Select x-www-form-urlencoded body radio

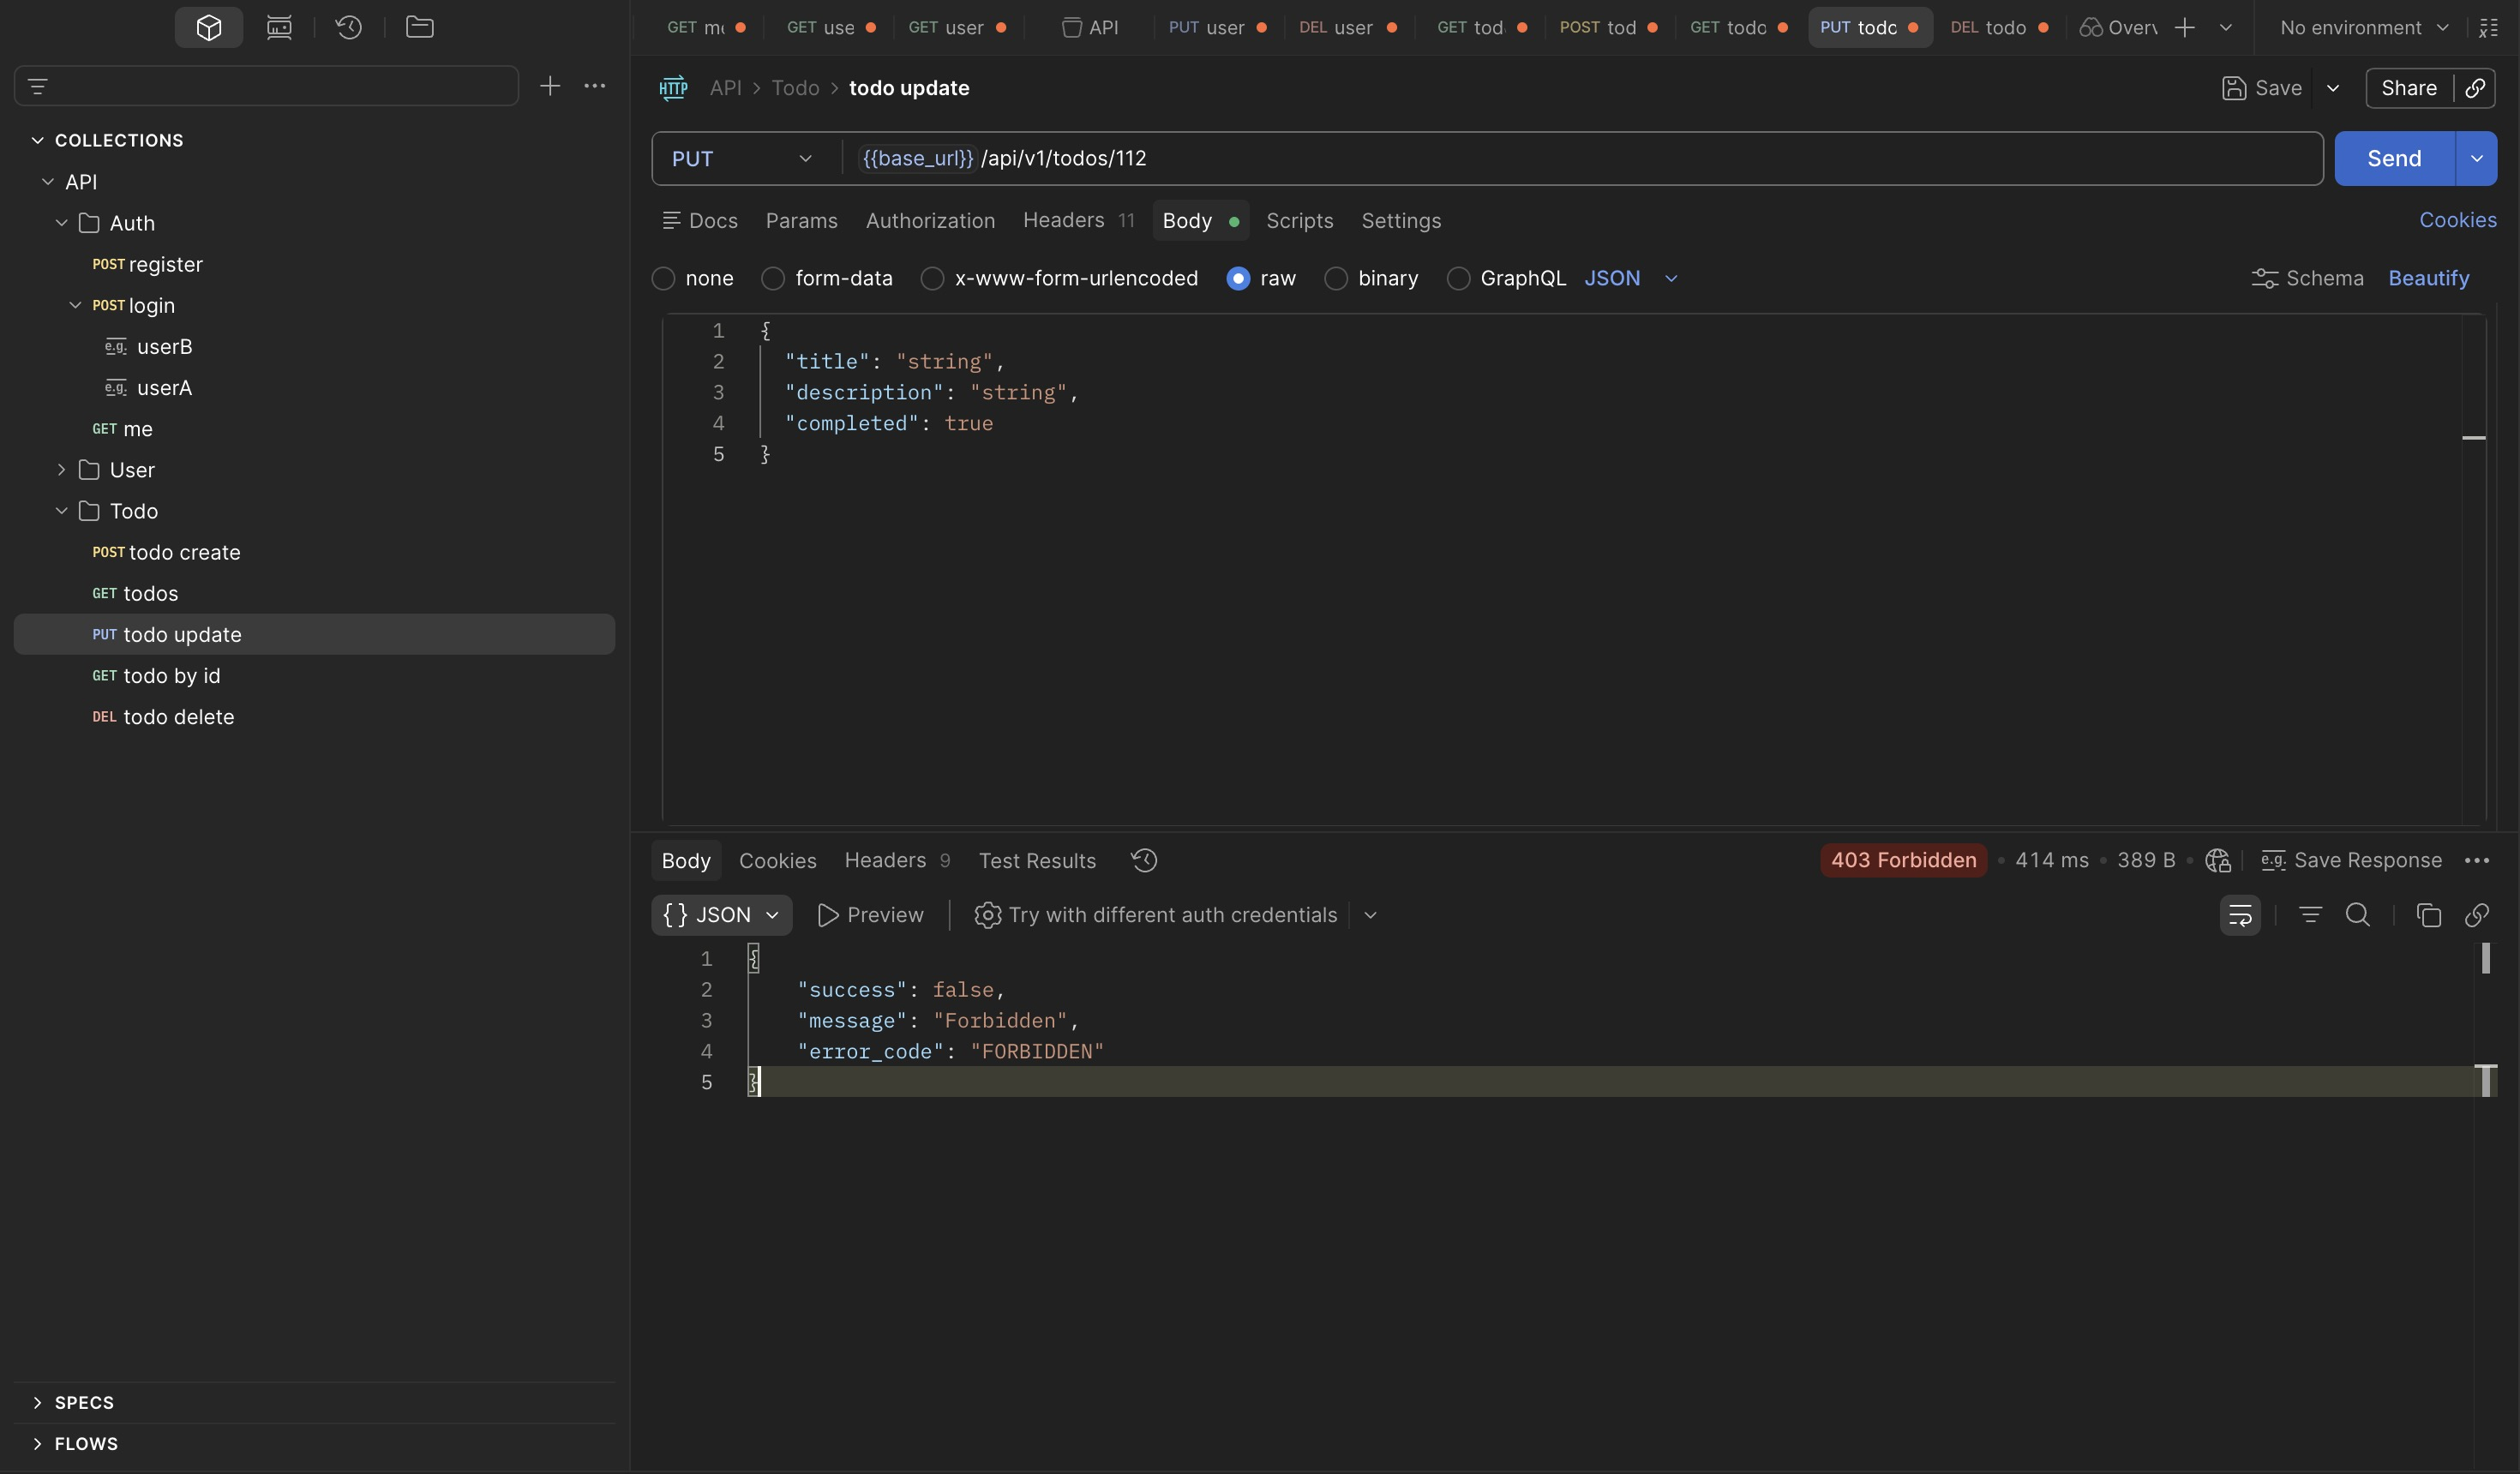tap(932, 279)
